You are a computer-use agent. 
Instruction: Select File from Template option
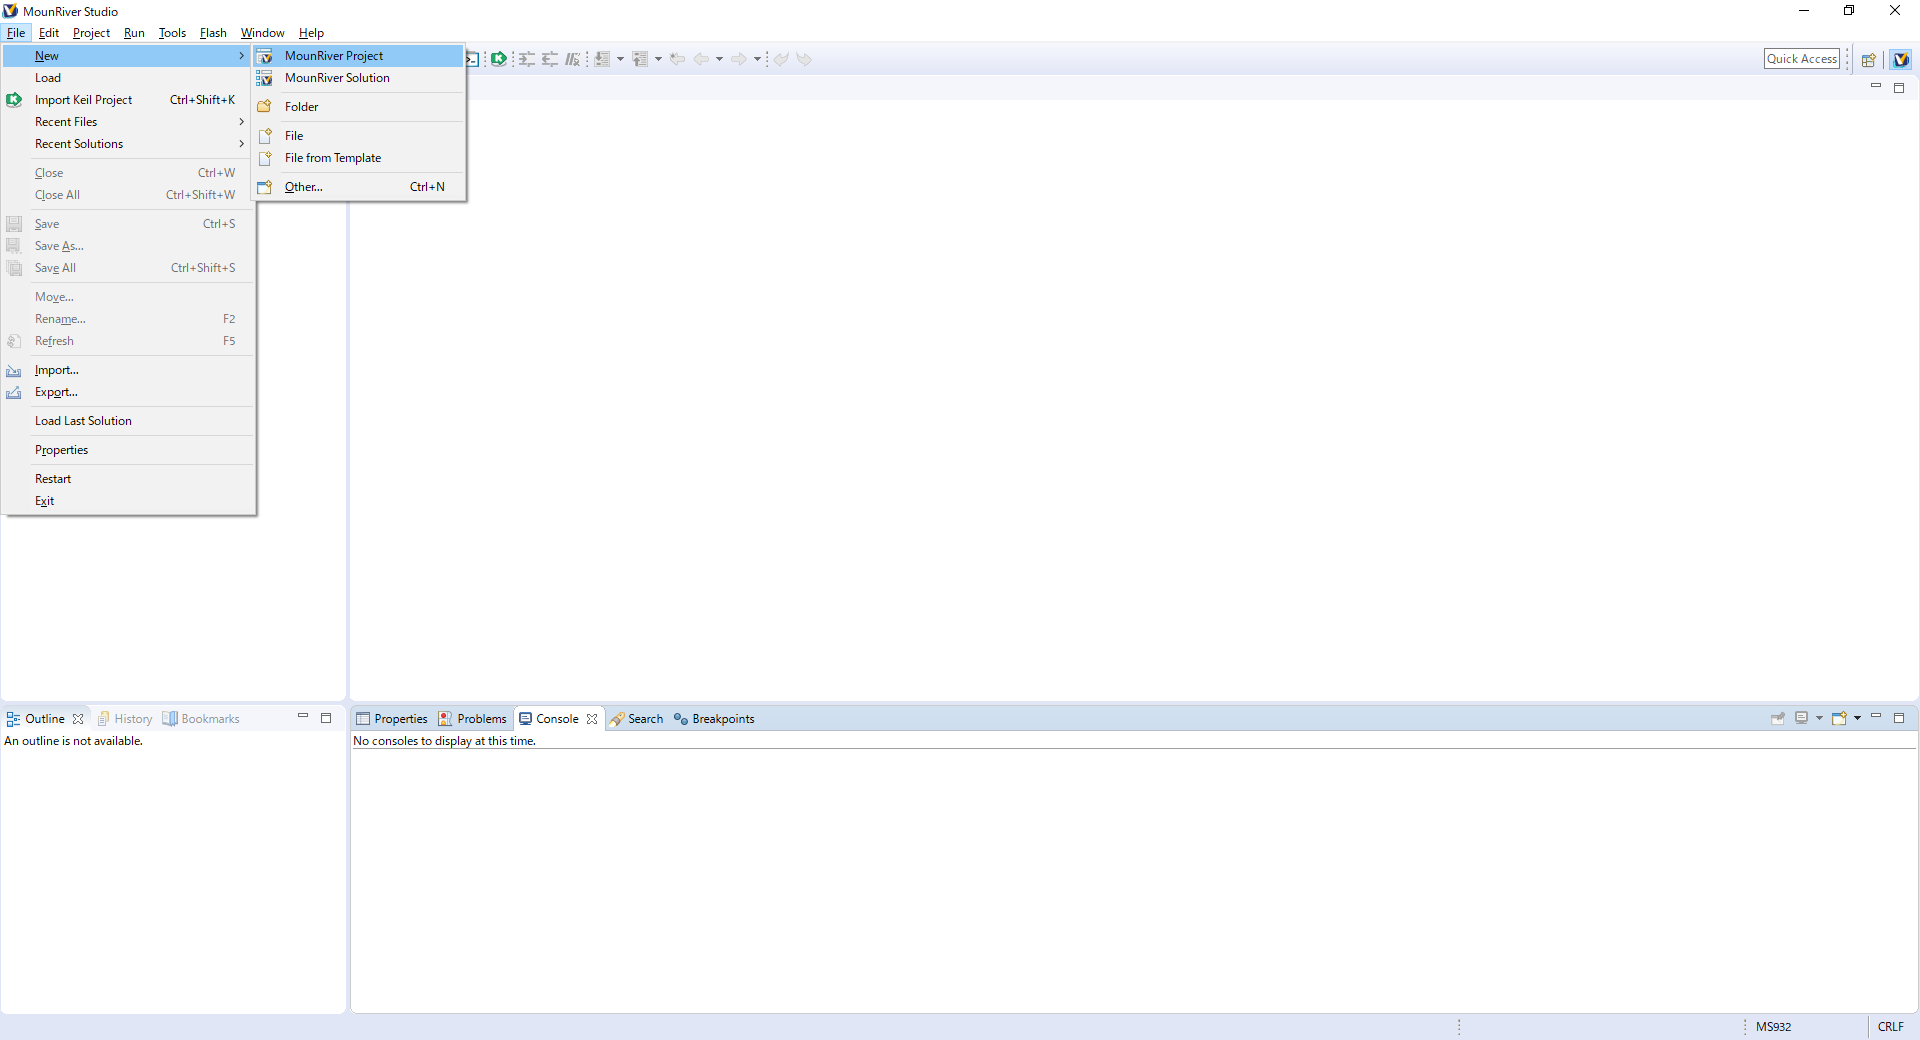359,158
